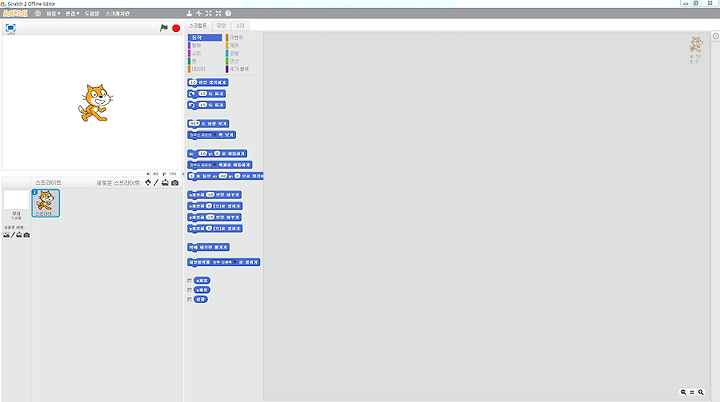Screen dimensions: 720x402
Task: Click the set x to 0 block
Action: click(214, 206)
